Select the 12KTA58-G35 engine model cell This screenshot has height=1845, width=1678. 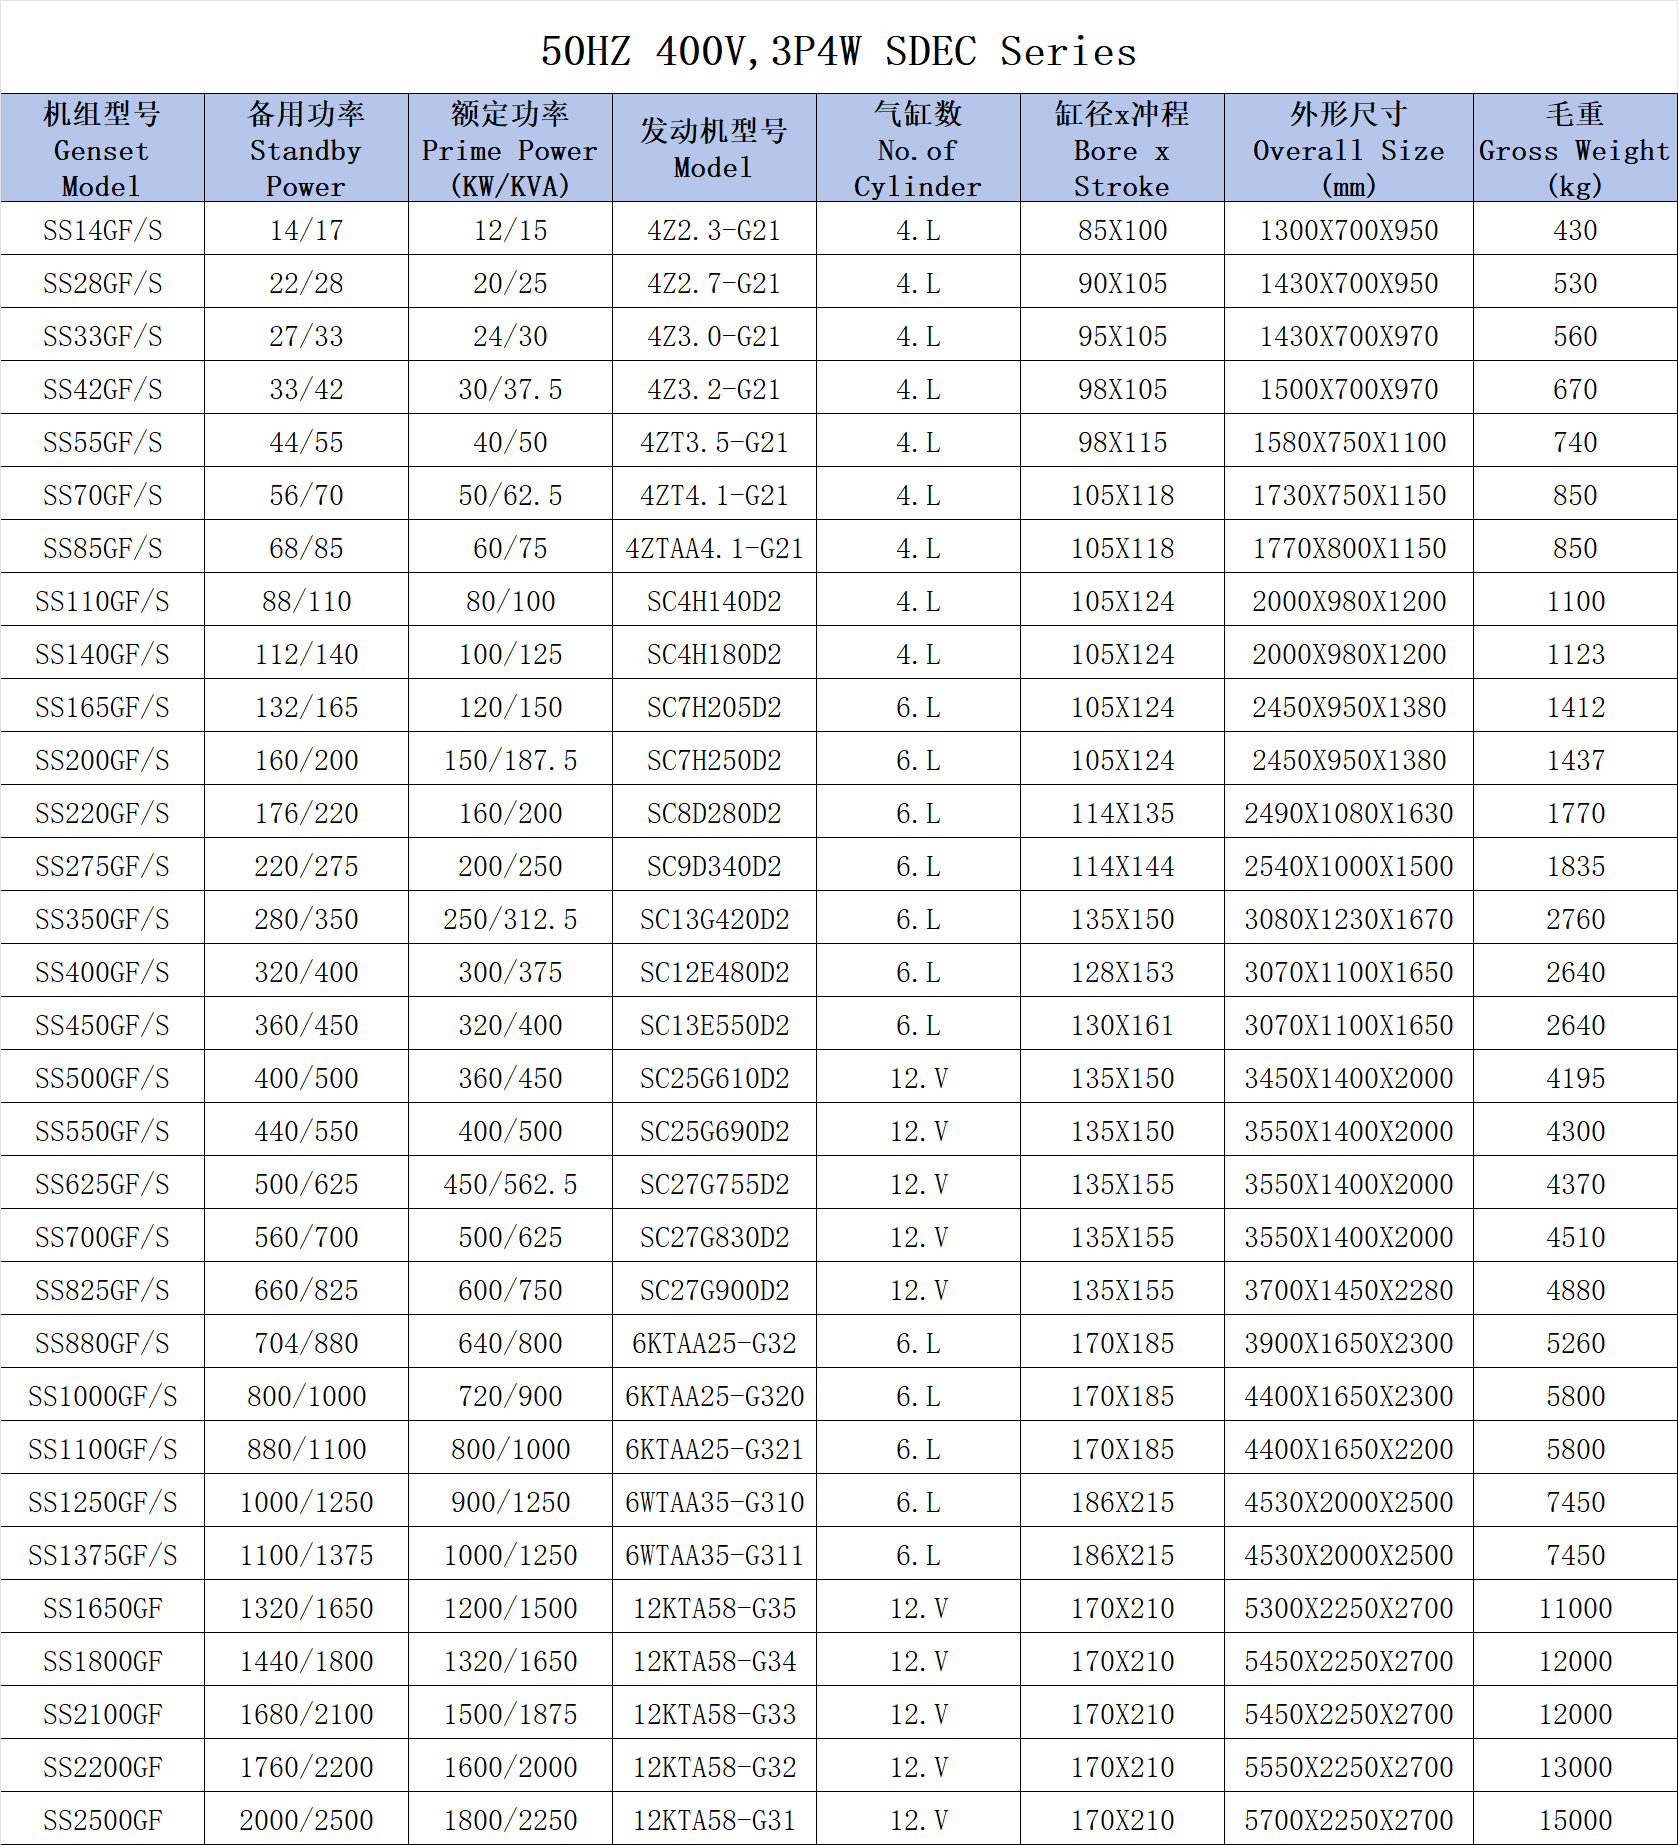click(x=714, y=1608)
